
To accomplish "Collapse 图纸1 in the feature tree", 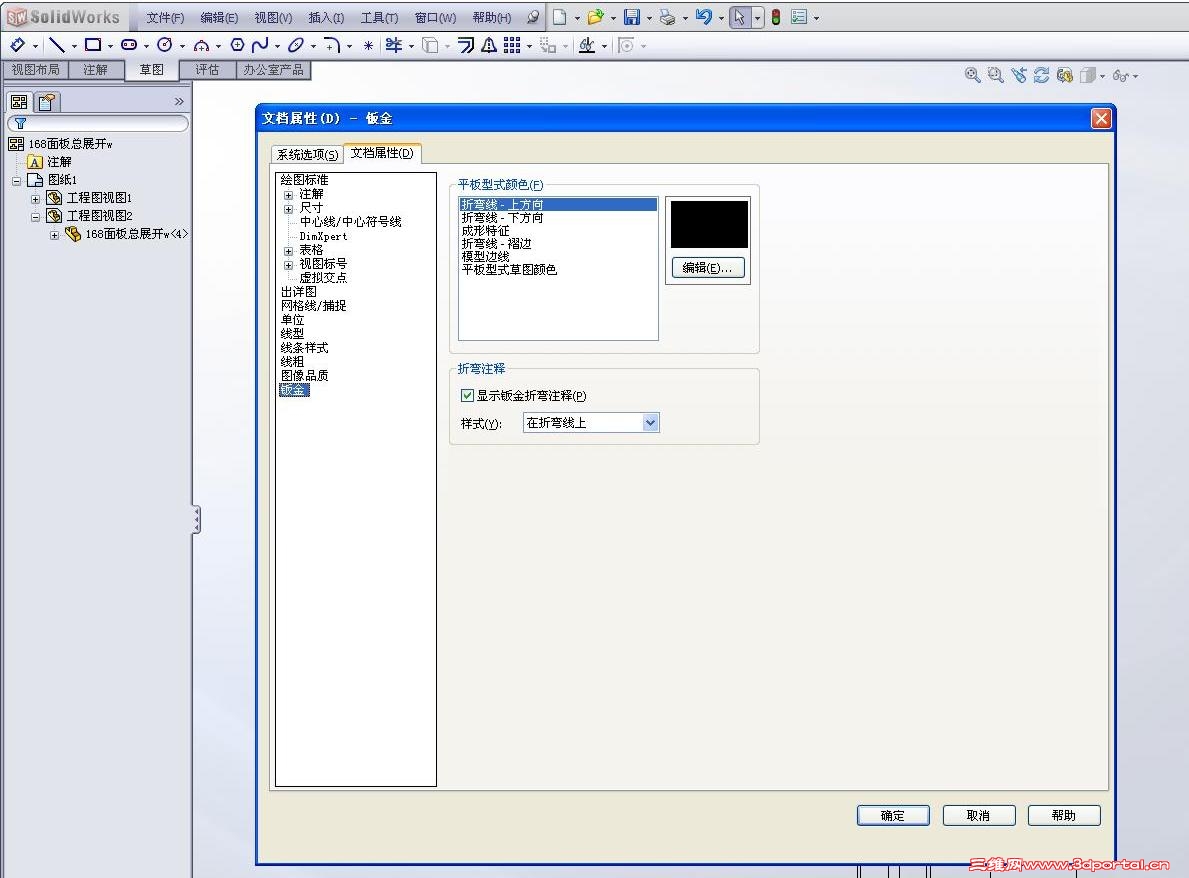I will [x=17, y=180].
